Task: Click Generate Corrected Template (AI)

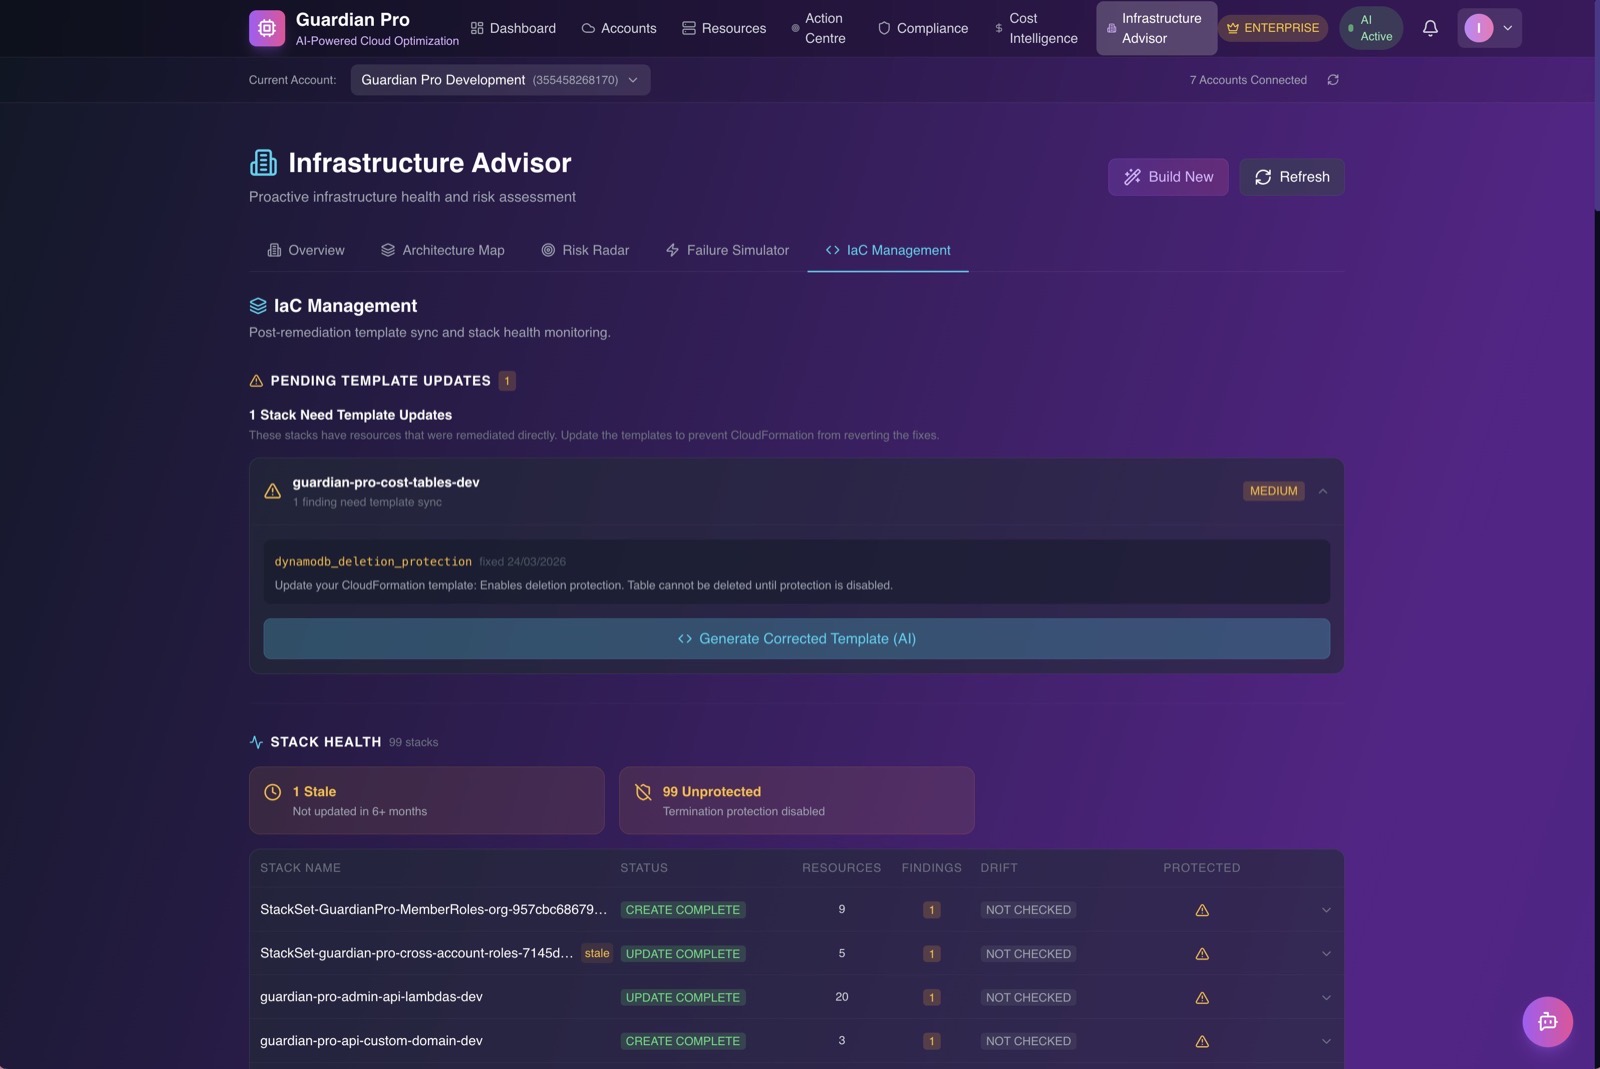Action: tap(796, 638)
